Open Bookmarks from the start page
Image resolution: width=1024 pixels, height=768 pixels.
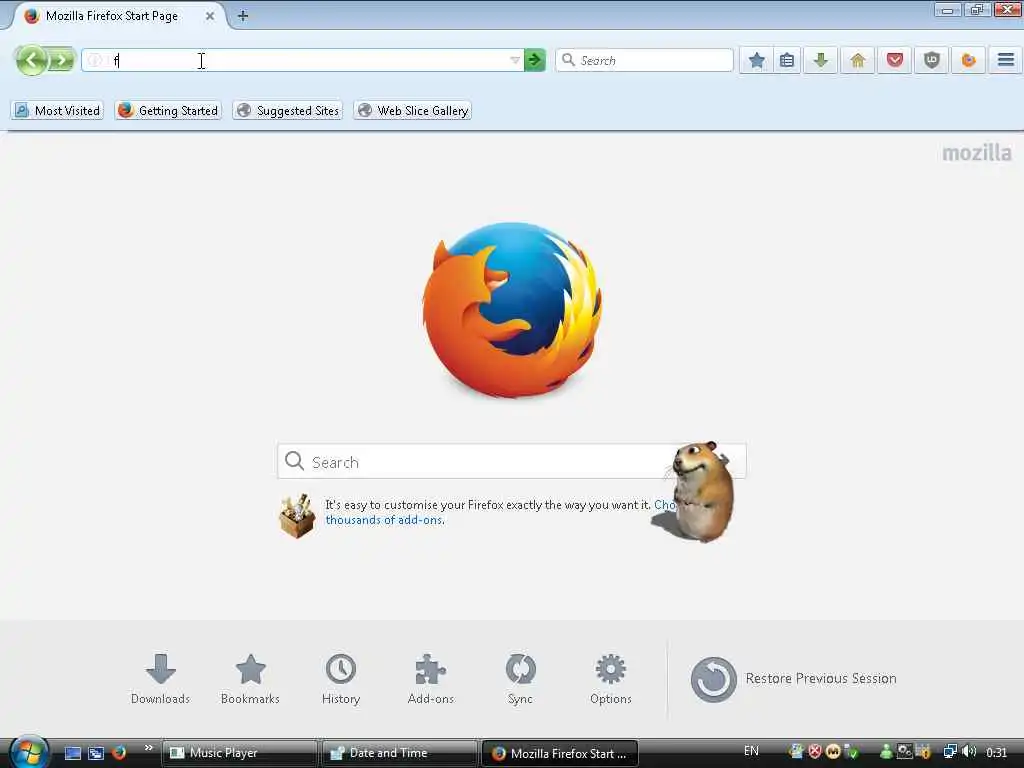click(x=250, y=679)
